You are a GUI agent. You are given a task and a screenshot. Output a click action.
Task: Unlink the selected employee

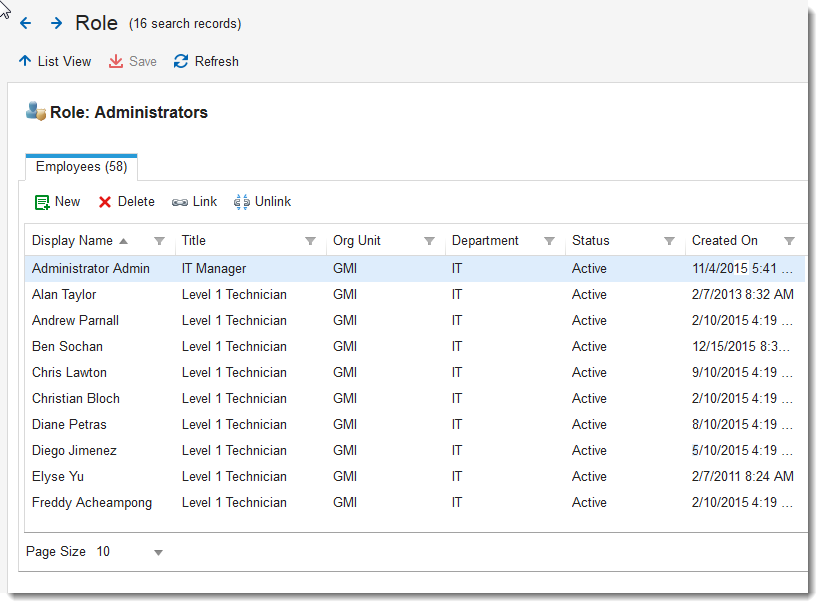(x=262, y=202)
